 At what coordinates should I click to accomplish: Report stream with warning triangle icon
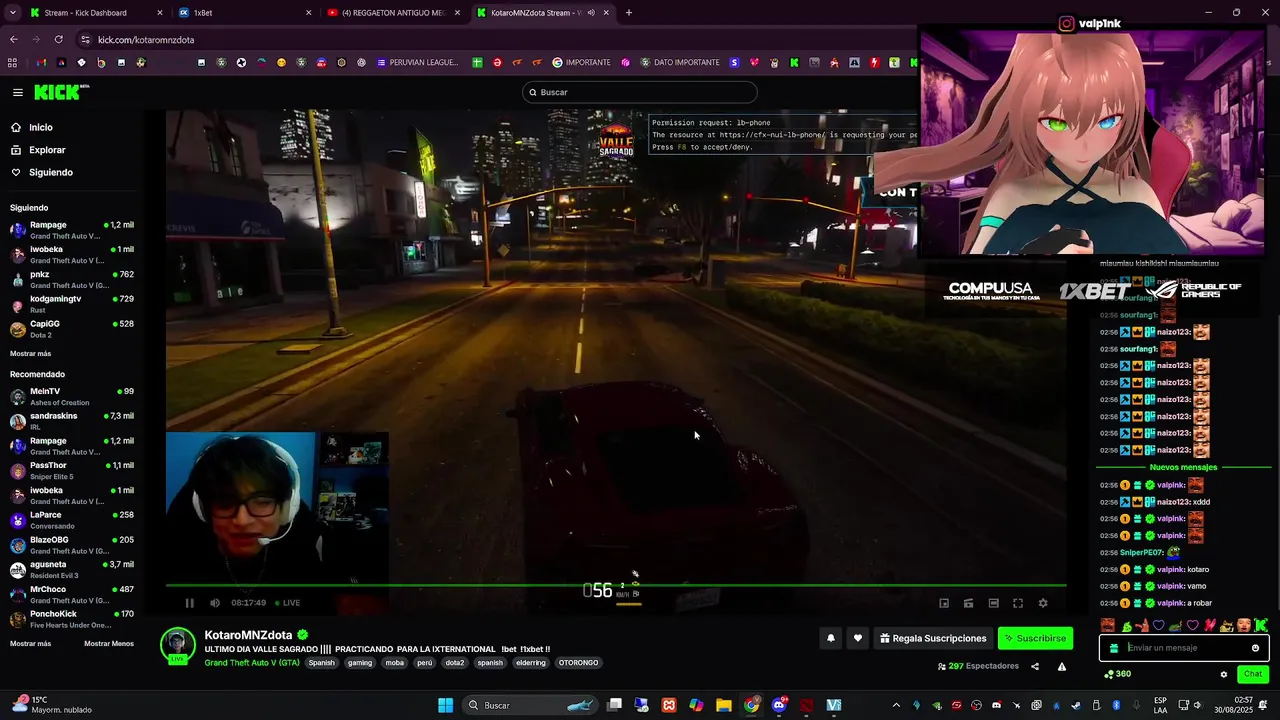(1062, 666)
